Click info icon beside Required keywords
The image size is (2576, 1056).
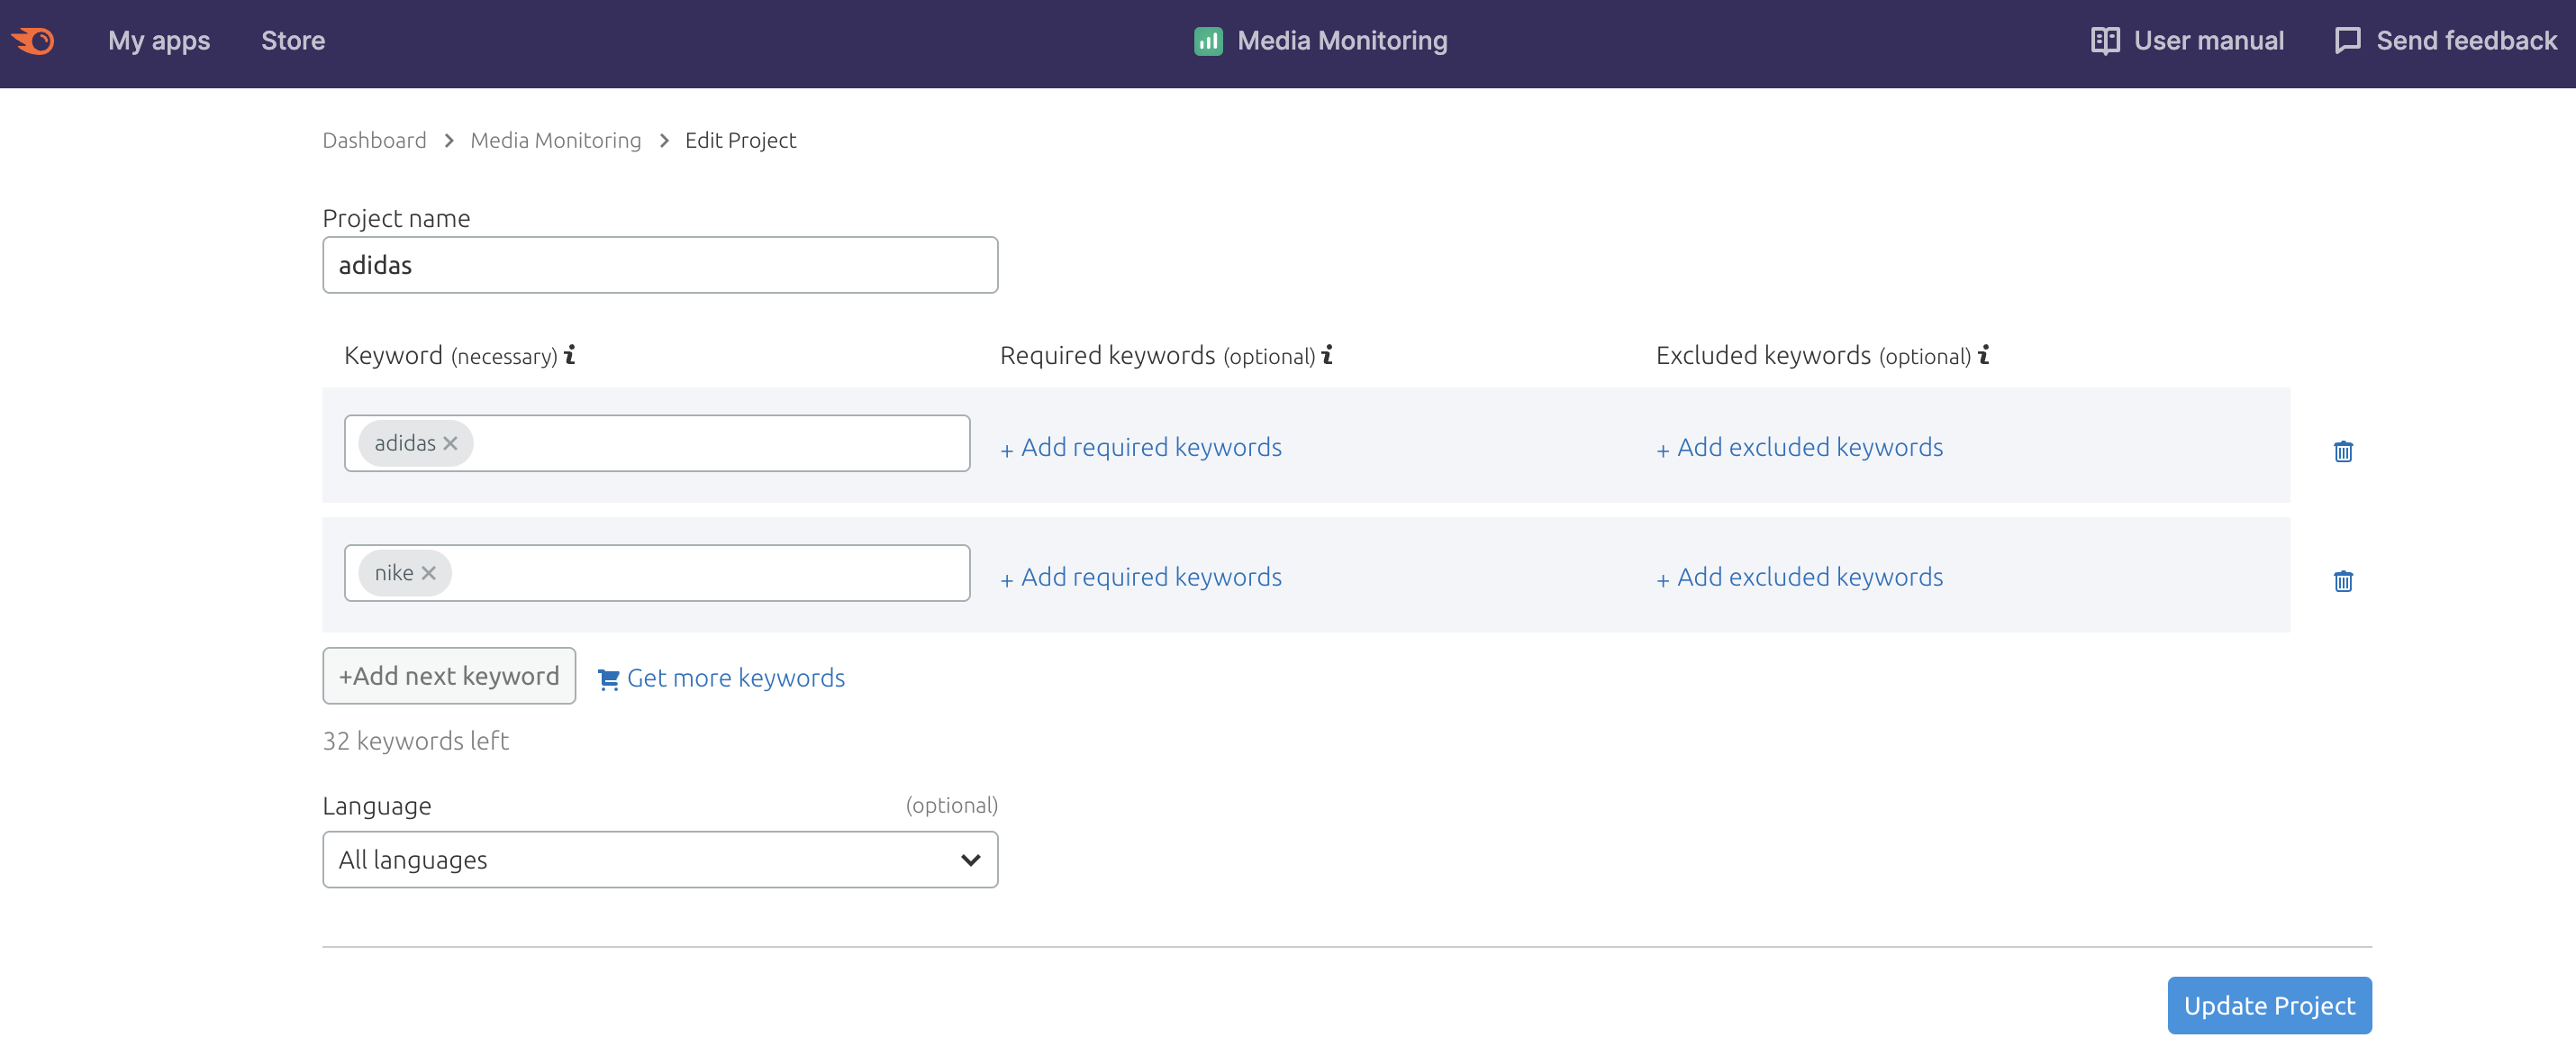point(1327,355)
